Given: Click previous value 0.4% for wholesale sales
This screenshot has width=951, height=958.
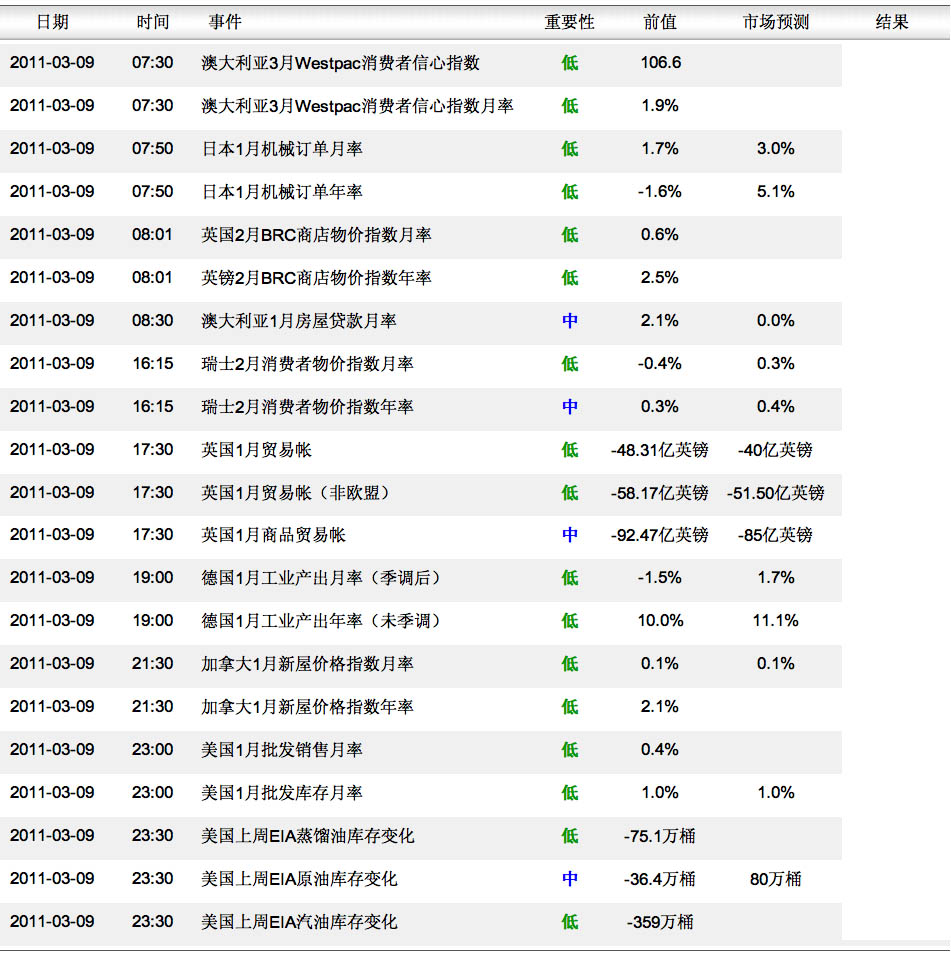Looking at the screenshot, I should (x=660, y=750).
